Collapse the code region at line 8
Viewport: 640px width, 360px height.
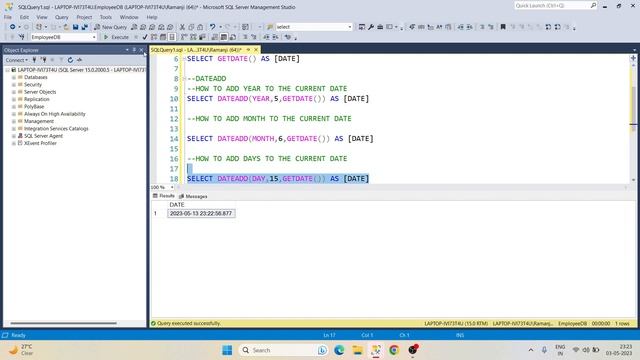pos(184,78)
